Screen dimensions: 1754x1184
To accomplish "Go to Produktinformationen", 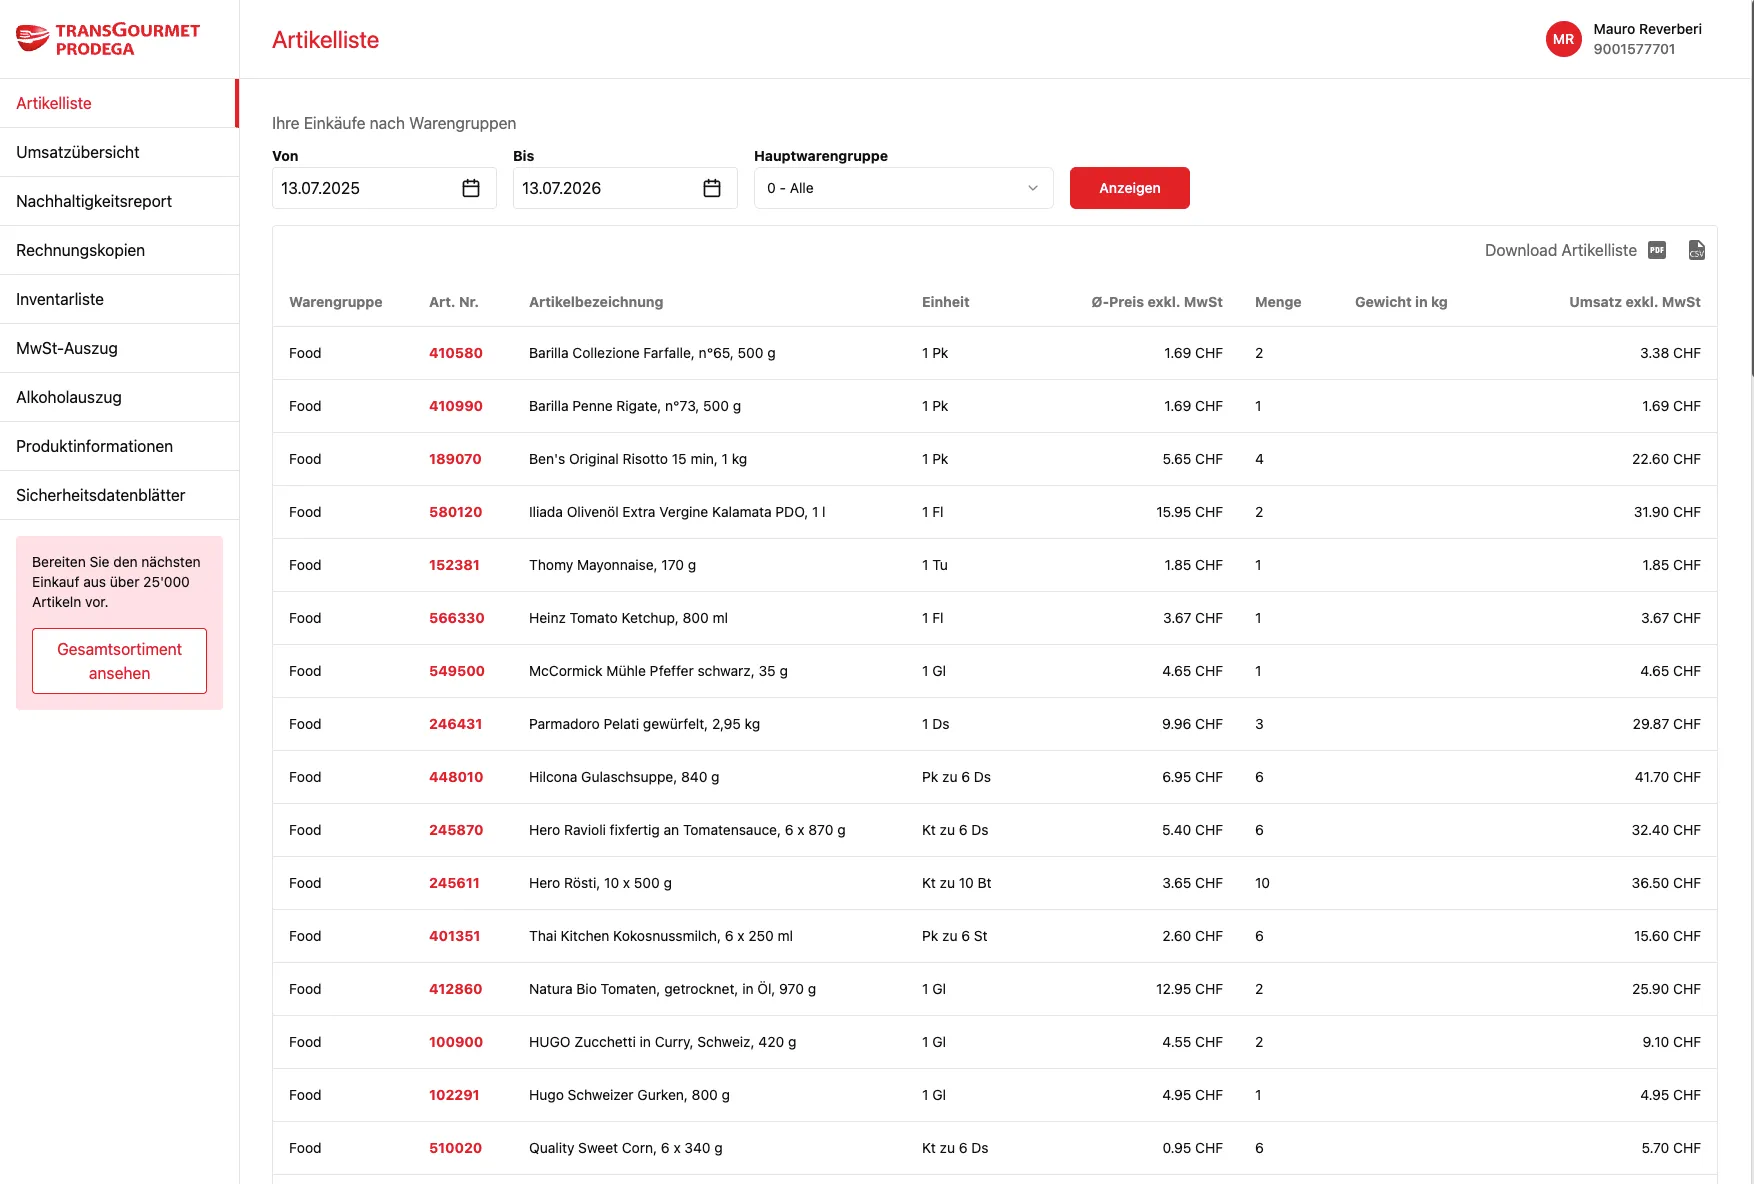I will tap(119, 446).
